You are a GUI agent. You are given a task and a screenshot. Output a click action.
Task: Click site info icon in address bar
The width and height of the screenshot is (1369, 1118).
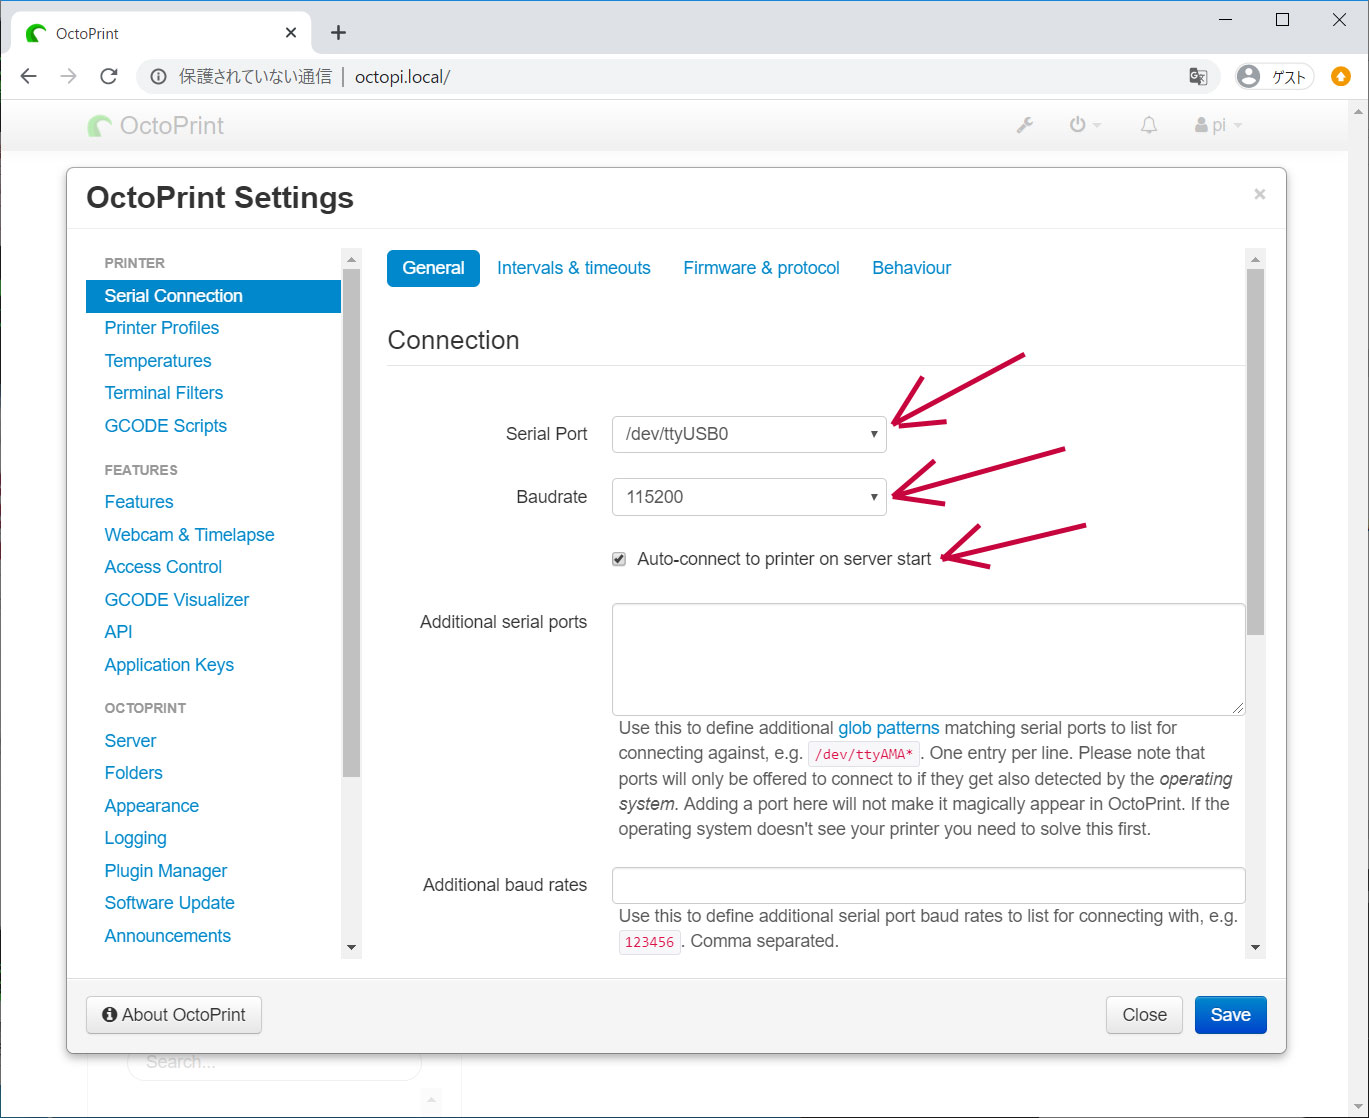158,76
